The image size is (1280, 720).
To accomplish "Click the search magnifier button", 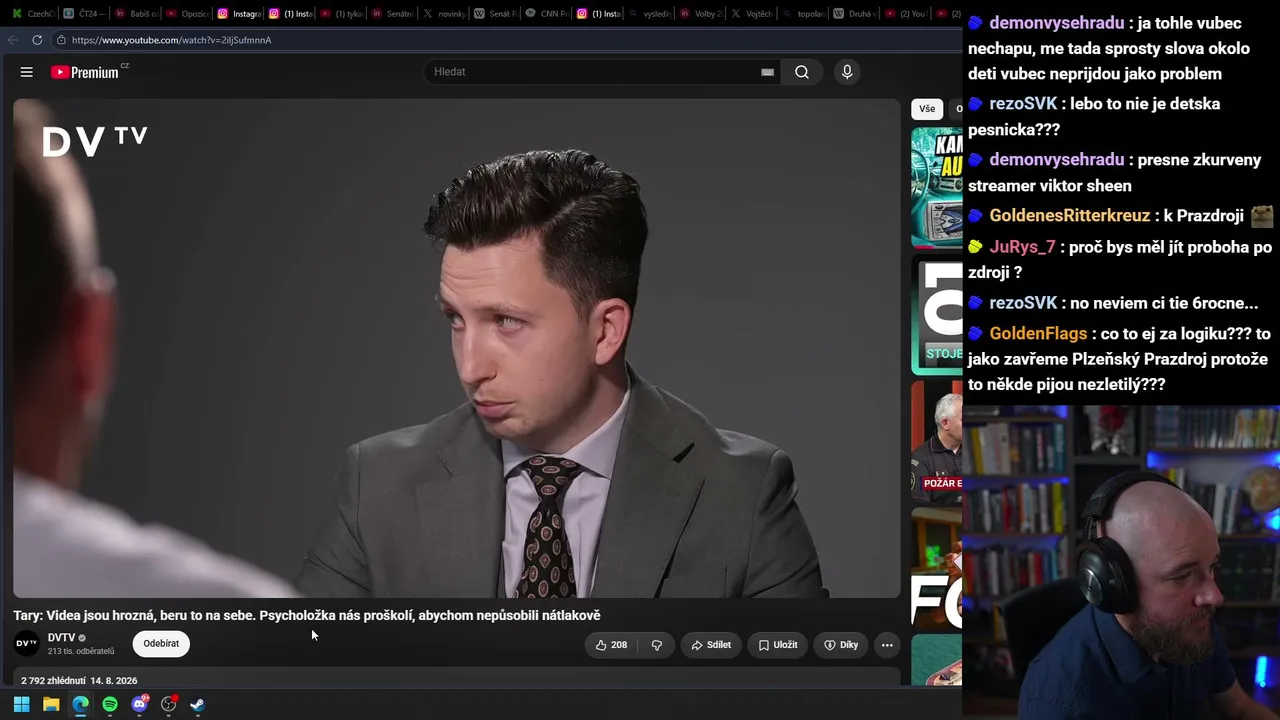I will coord(802,72).
